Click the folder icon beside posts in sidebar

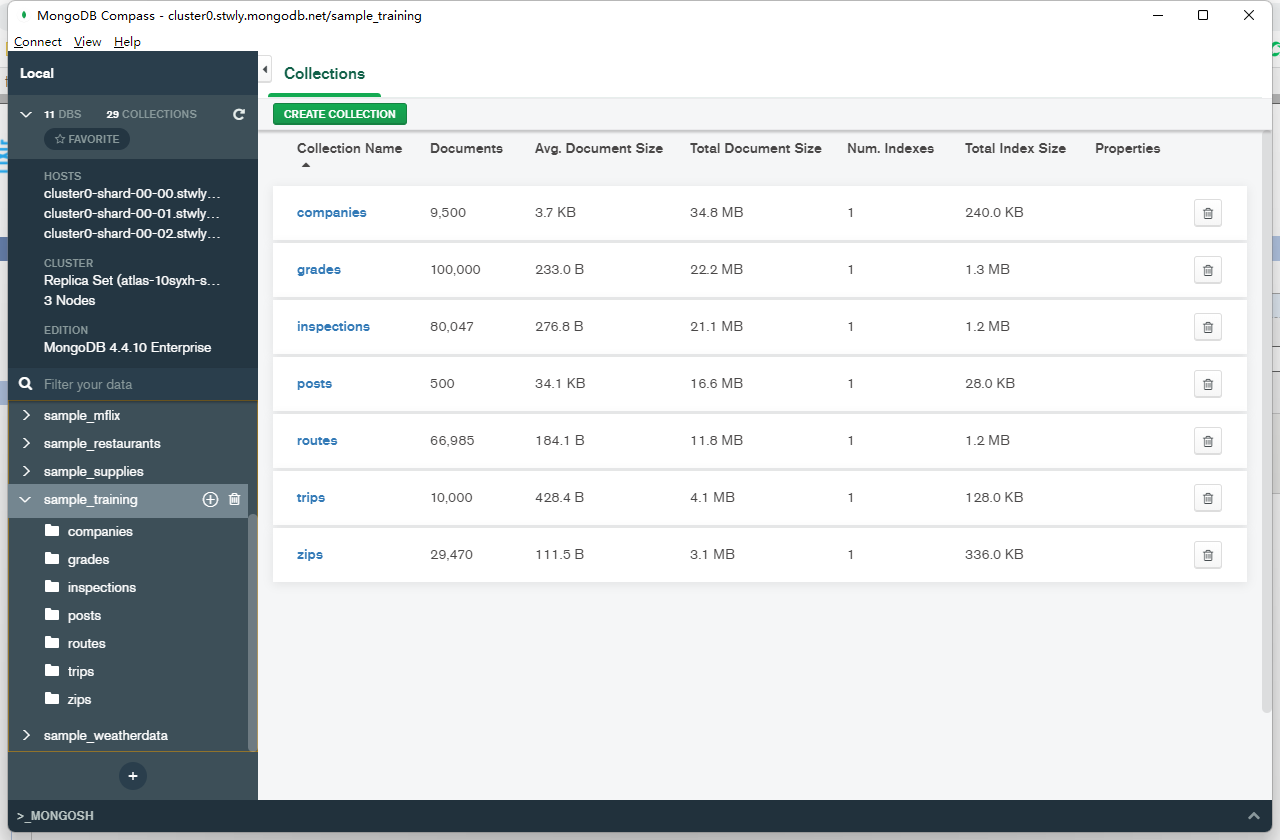[x=52, y=615]
